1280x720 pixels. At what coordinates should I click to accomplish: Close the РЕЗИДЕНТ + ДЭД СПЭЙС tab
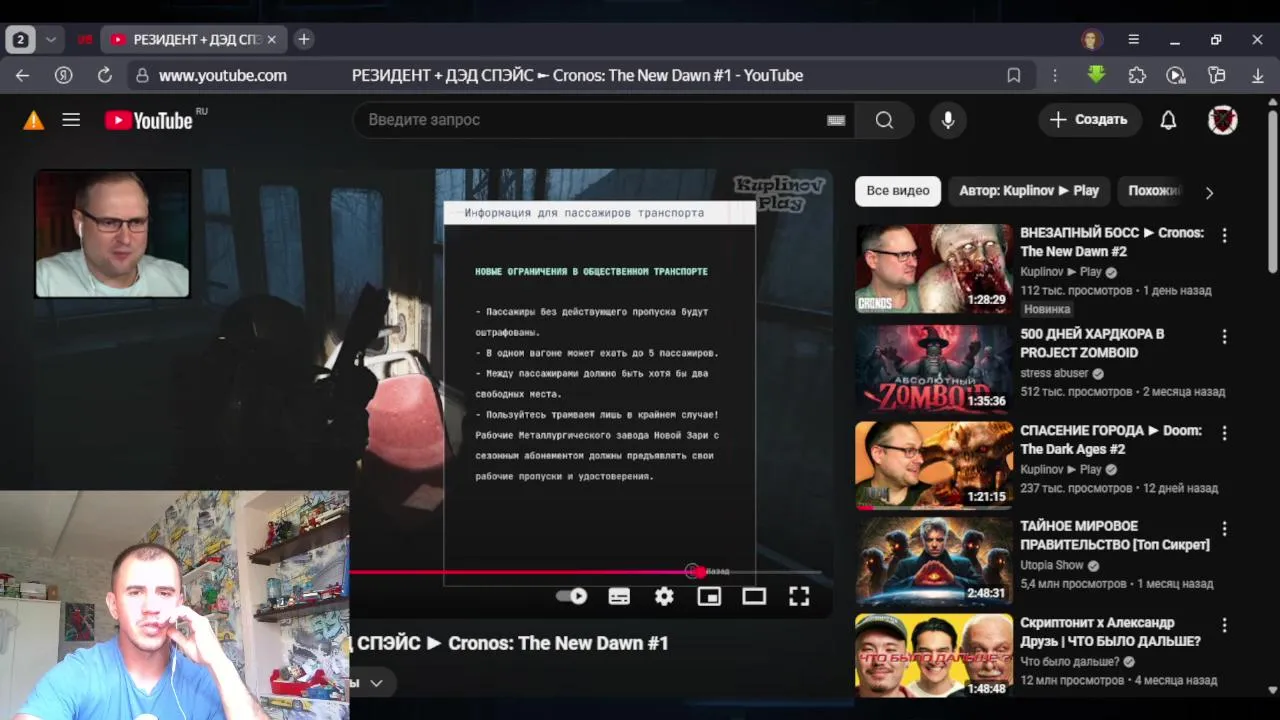pos(271,40)
